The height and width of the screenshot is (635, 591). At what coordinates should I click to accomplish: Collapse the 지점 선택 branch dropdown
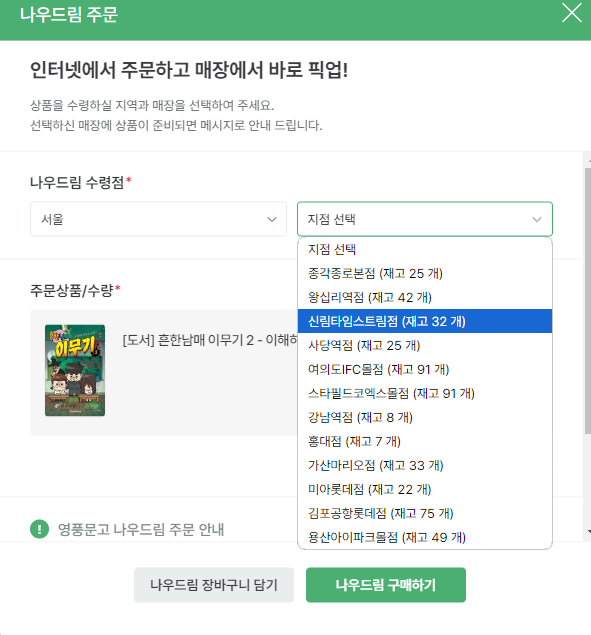point(425,219)
